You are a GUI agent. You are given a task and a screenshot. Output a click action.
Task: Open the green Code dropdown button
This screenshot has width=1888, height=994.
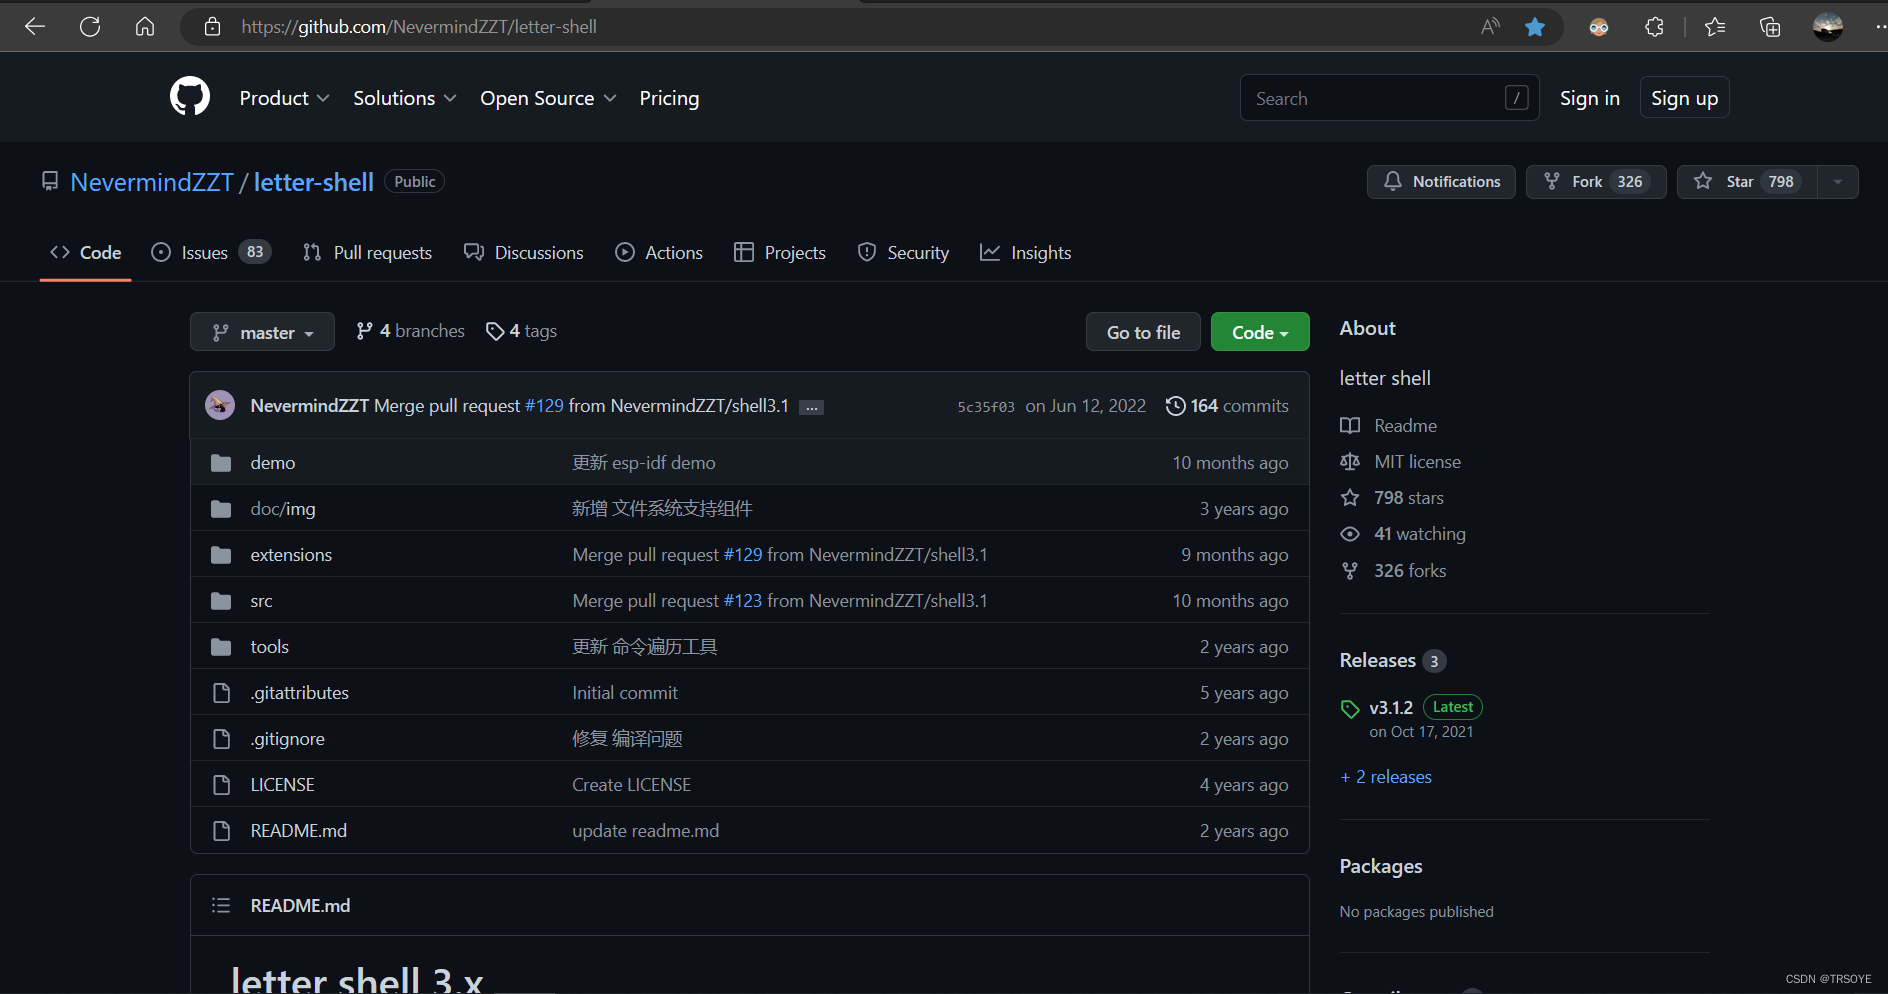coord(1260,332)
